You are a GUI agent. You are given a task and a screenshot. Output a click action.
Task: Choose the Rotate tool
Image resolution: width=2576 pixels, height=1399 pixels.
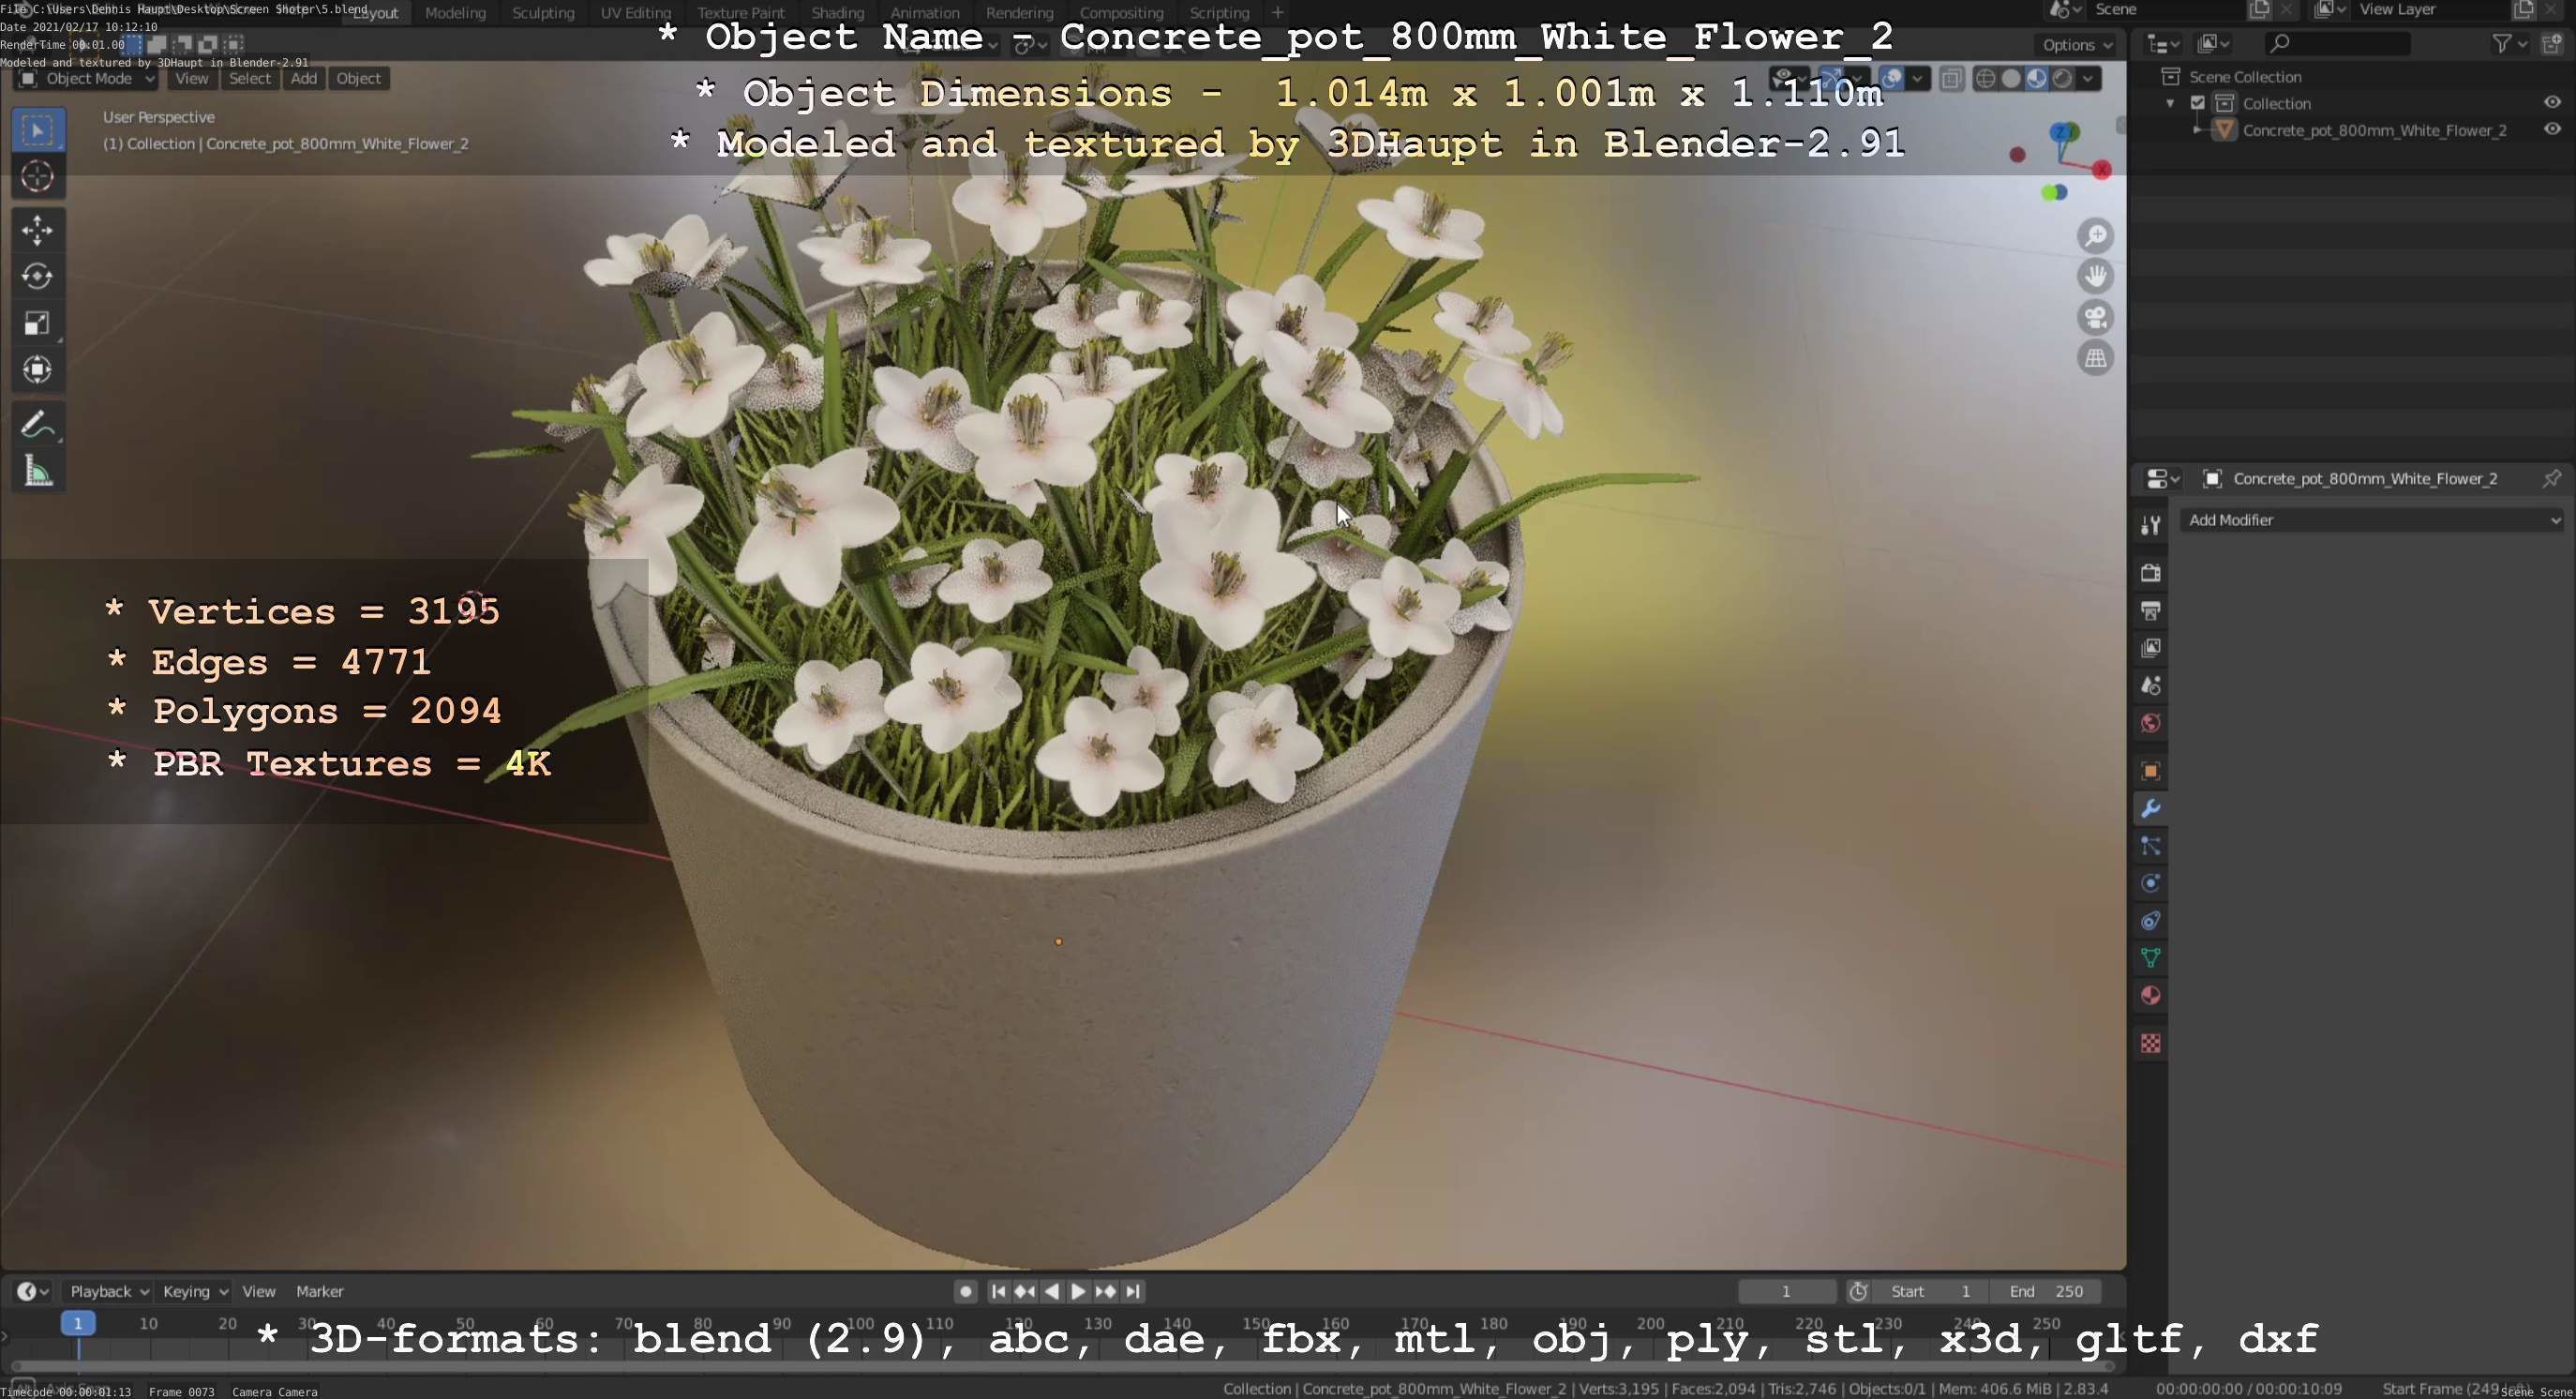(x=38, y=276)
